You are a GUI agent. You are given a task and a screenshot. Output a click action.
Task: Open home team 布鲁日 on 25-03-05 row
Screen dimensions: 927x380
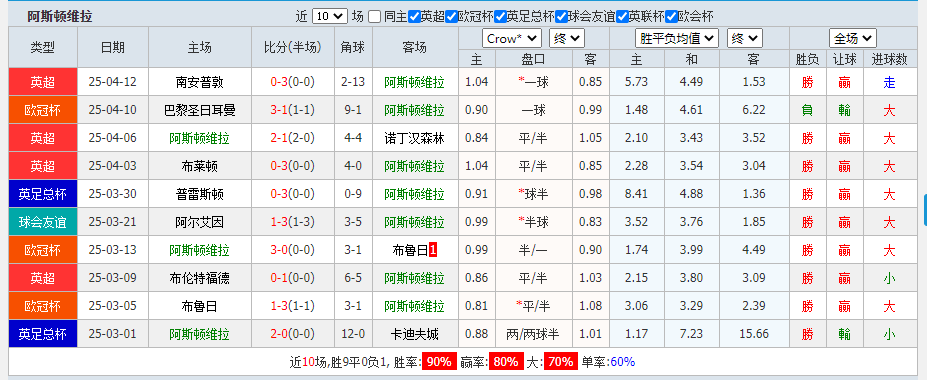[x=199, y=306]
